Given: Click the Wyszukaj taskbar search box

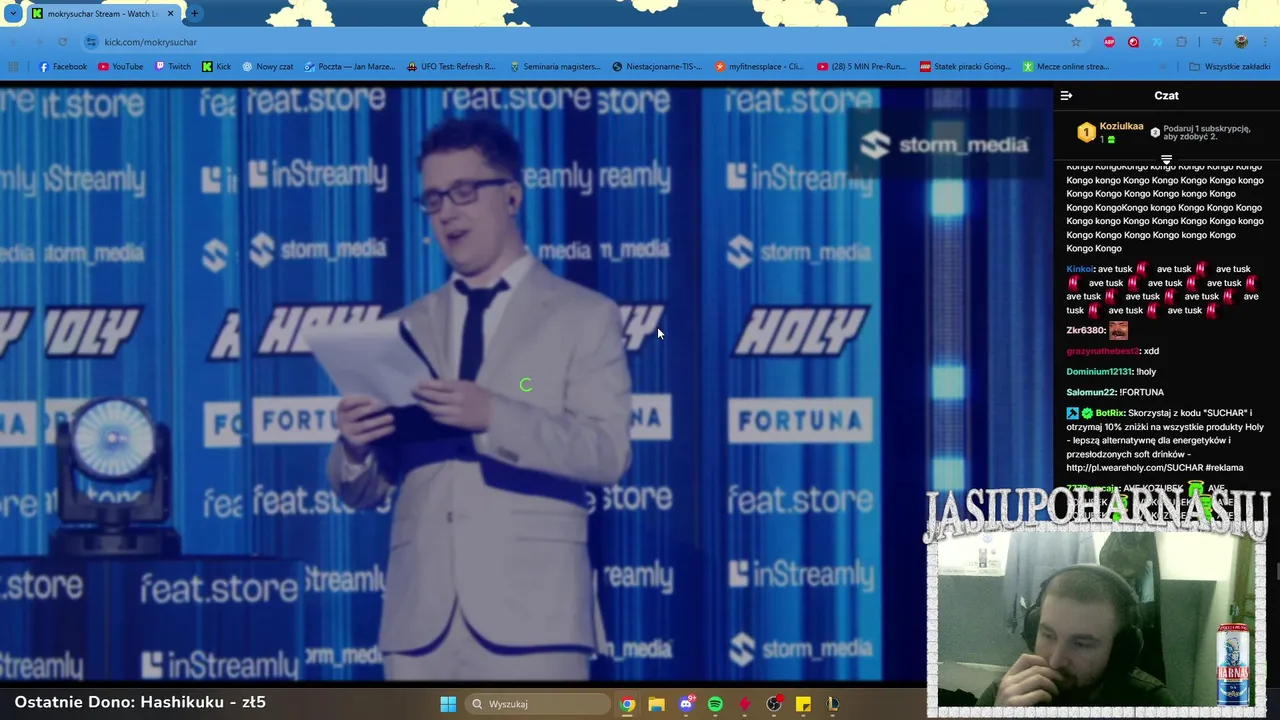Looking at the screenshot, I should [x=538, y=704].
